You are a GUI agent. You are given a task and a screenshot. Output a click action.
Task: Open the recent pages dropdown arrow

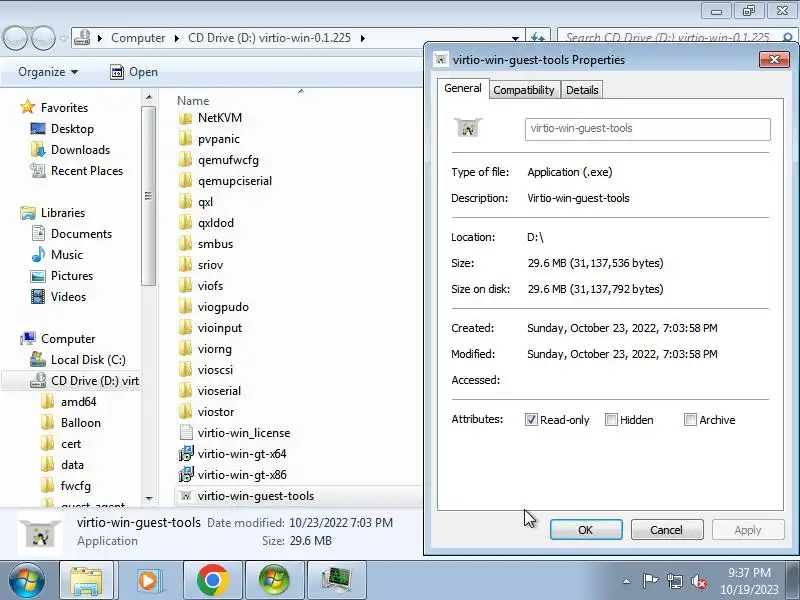tap(63, 38)
